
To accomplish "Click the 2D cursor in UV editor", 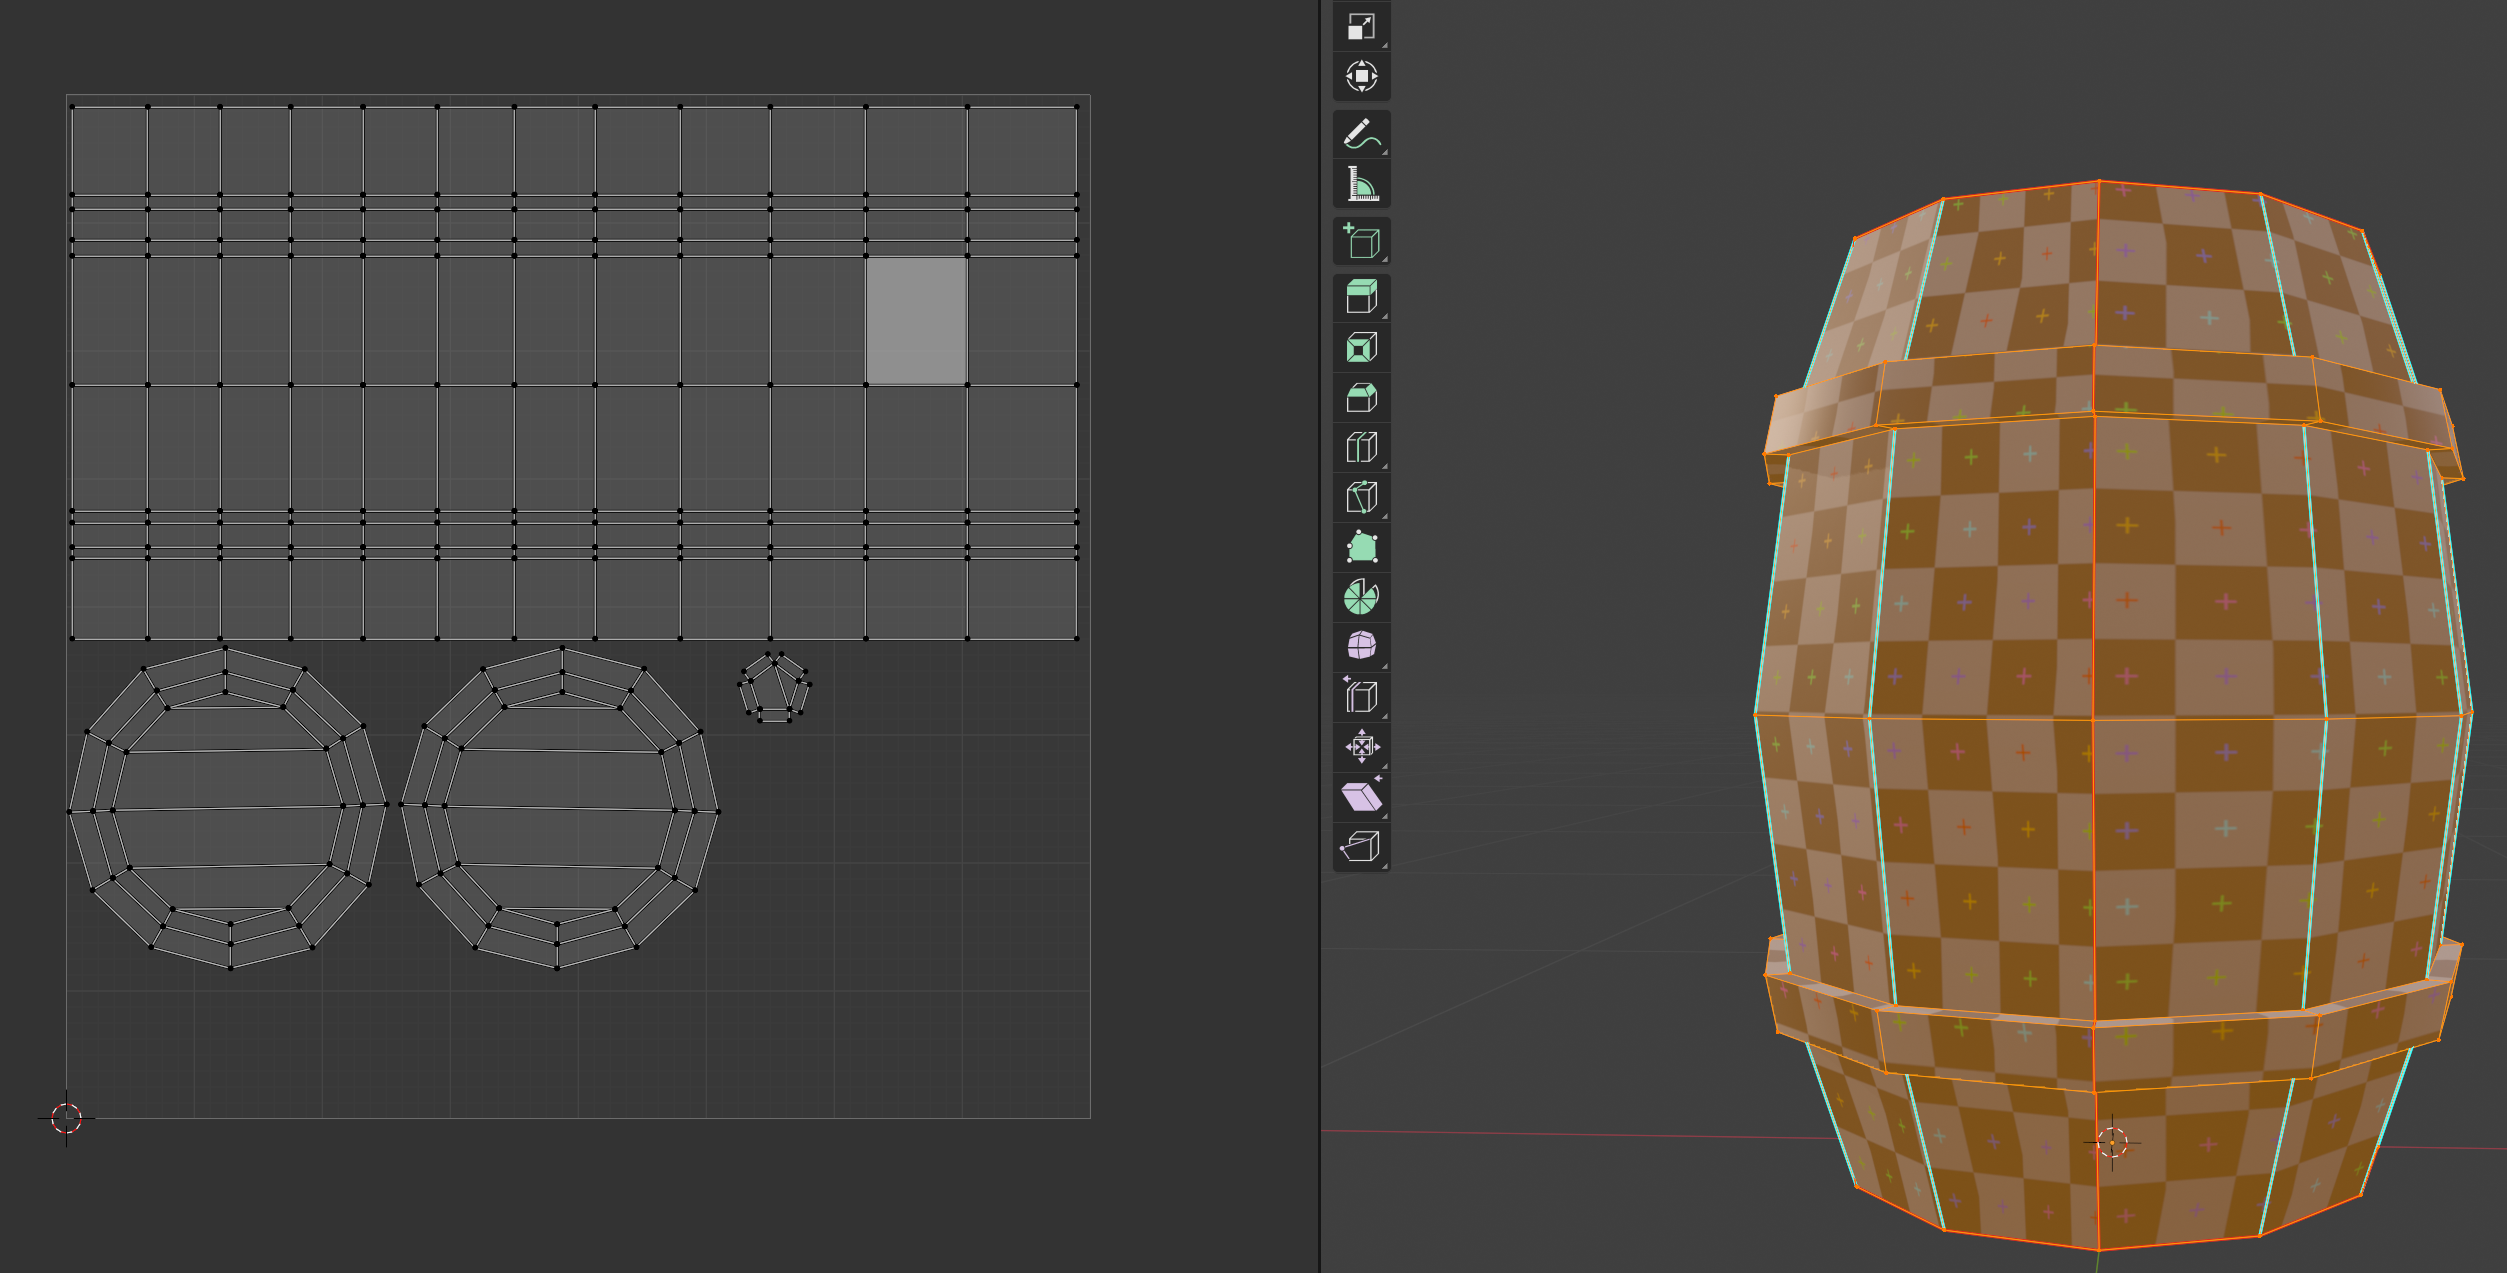I will [x=67, y=1118].
